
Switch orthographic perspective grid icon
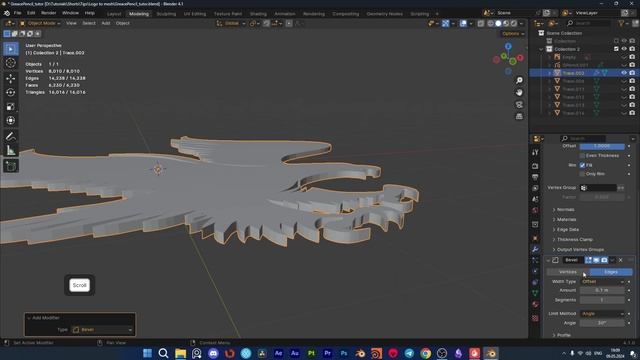(519, 116)
